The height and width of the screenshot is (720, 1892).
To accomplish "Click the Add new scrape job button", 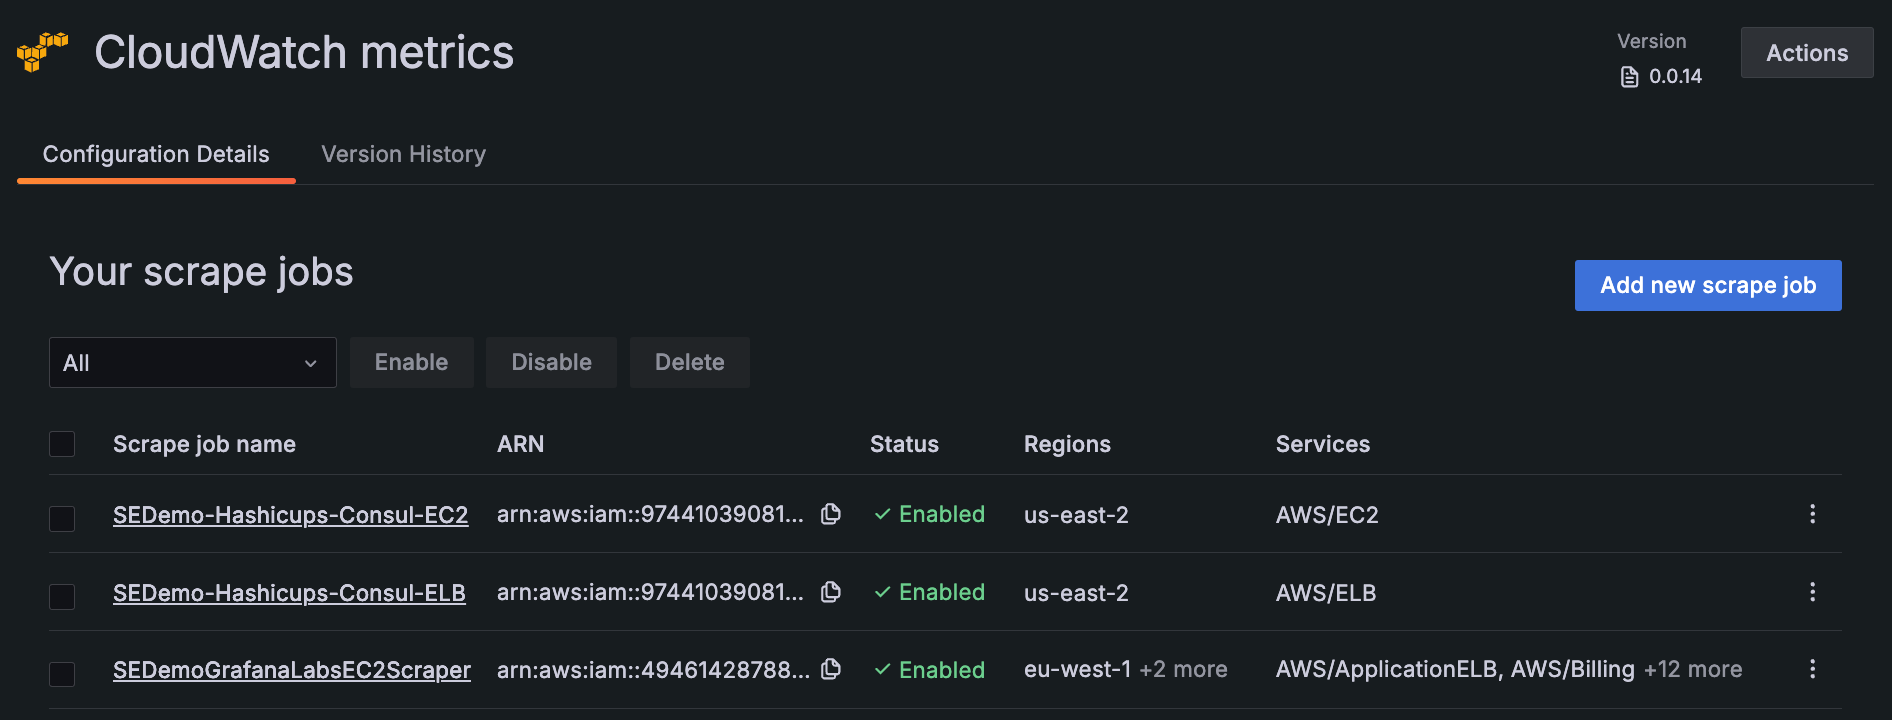I will 1707,285.
